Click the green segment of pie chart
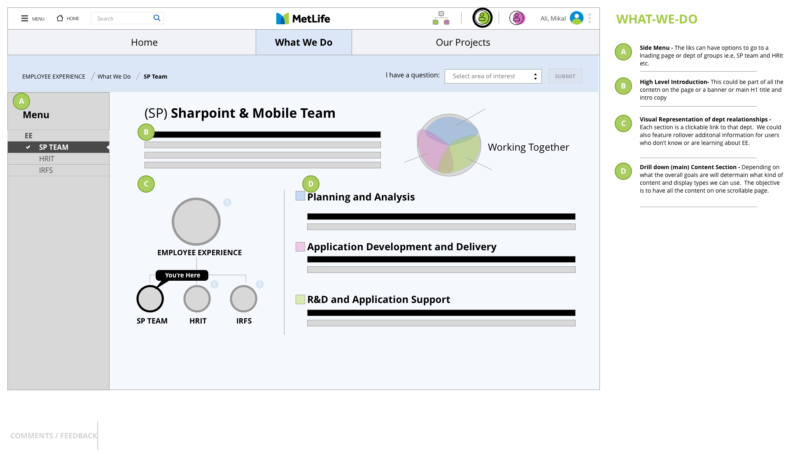800x475 pixels. 466,153
